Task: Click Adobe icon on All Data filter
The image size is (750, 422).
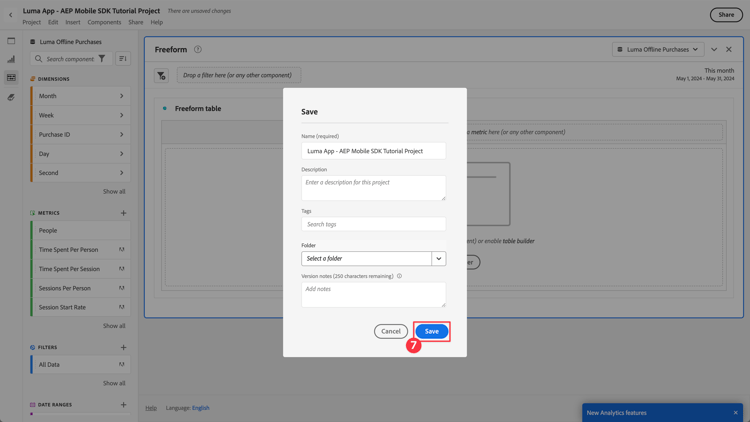Action: click(121, 365)
